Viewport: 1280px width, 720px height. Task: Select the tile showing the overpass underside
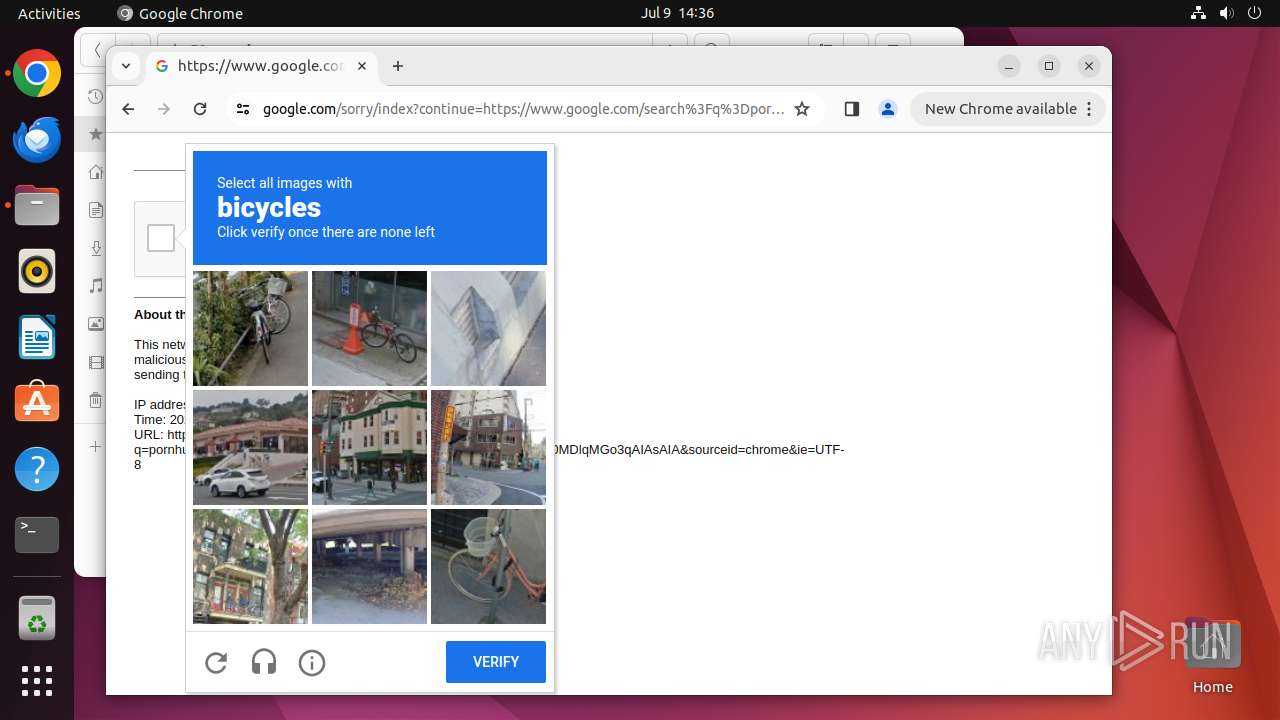coord(369,566)
